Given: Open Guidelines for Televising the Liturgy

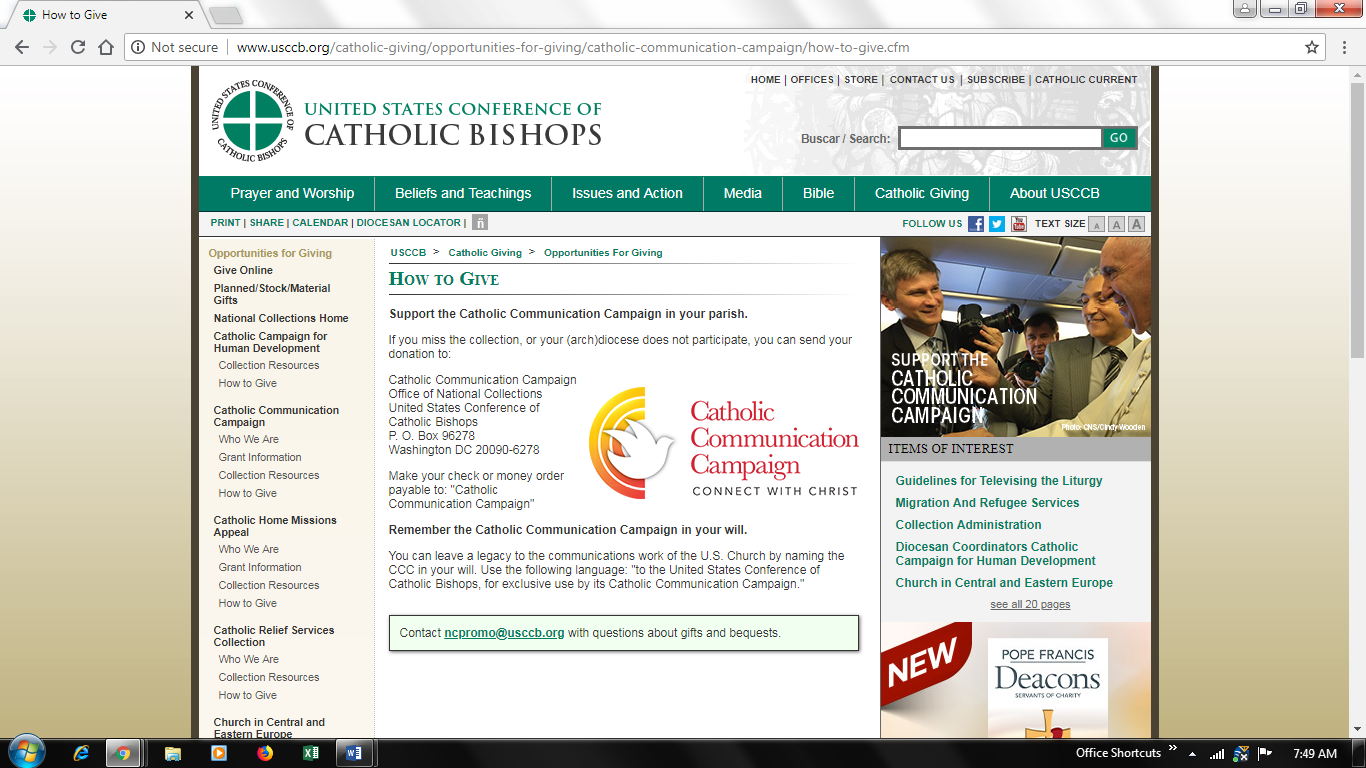Looking at the screenshot, I should (x=999, y=481).
